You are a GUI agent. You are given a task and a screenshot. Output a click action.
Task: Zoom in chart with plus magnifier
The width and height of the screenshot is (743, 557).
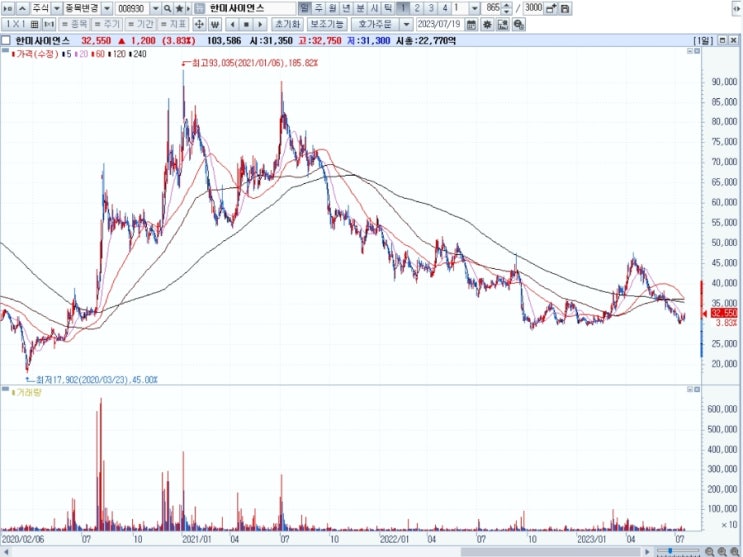coord(722,552)
